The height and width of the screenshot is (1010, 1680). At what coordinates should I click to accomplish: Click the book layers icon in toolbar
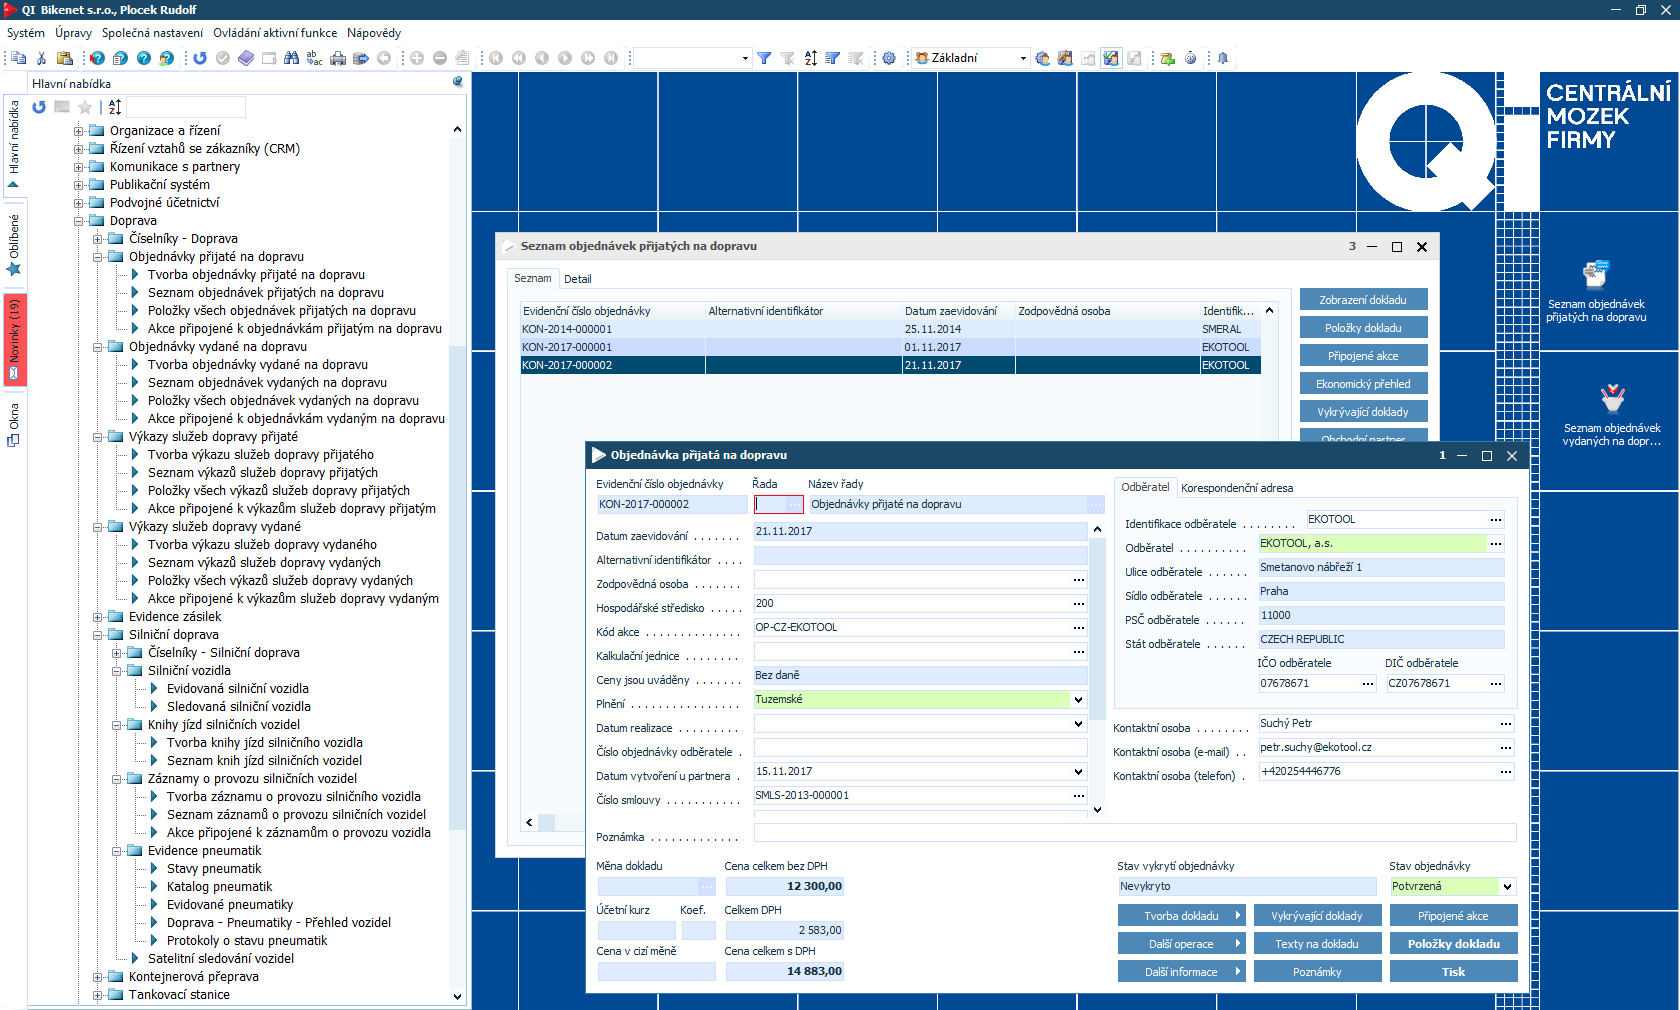[x=246, y=58]
